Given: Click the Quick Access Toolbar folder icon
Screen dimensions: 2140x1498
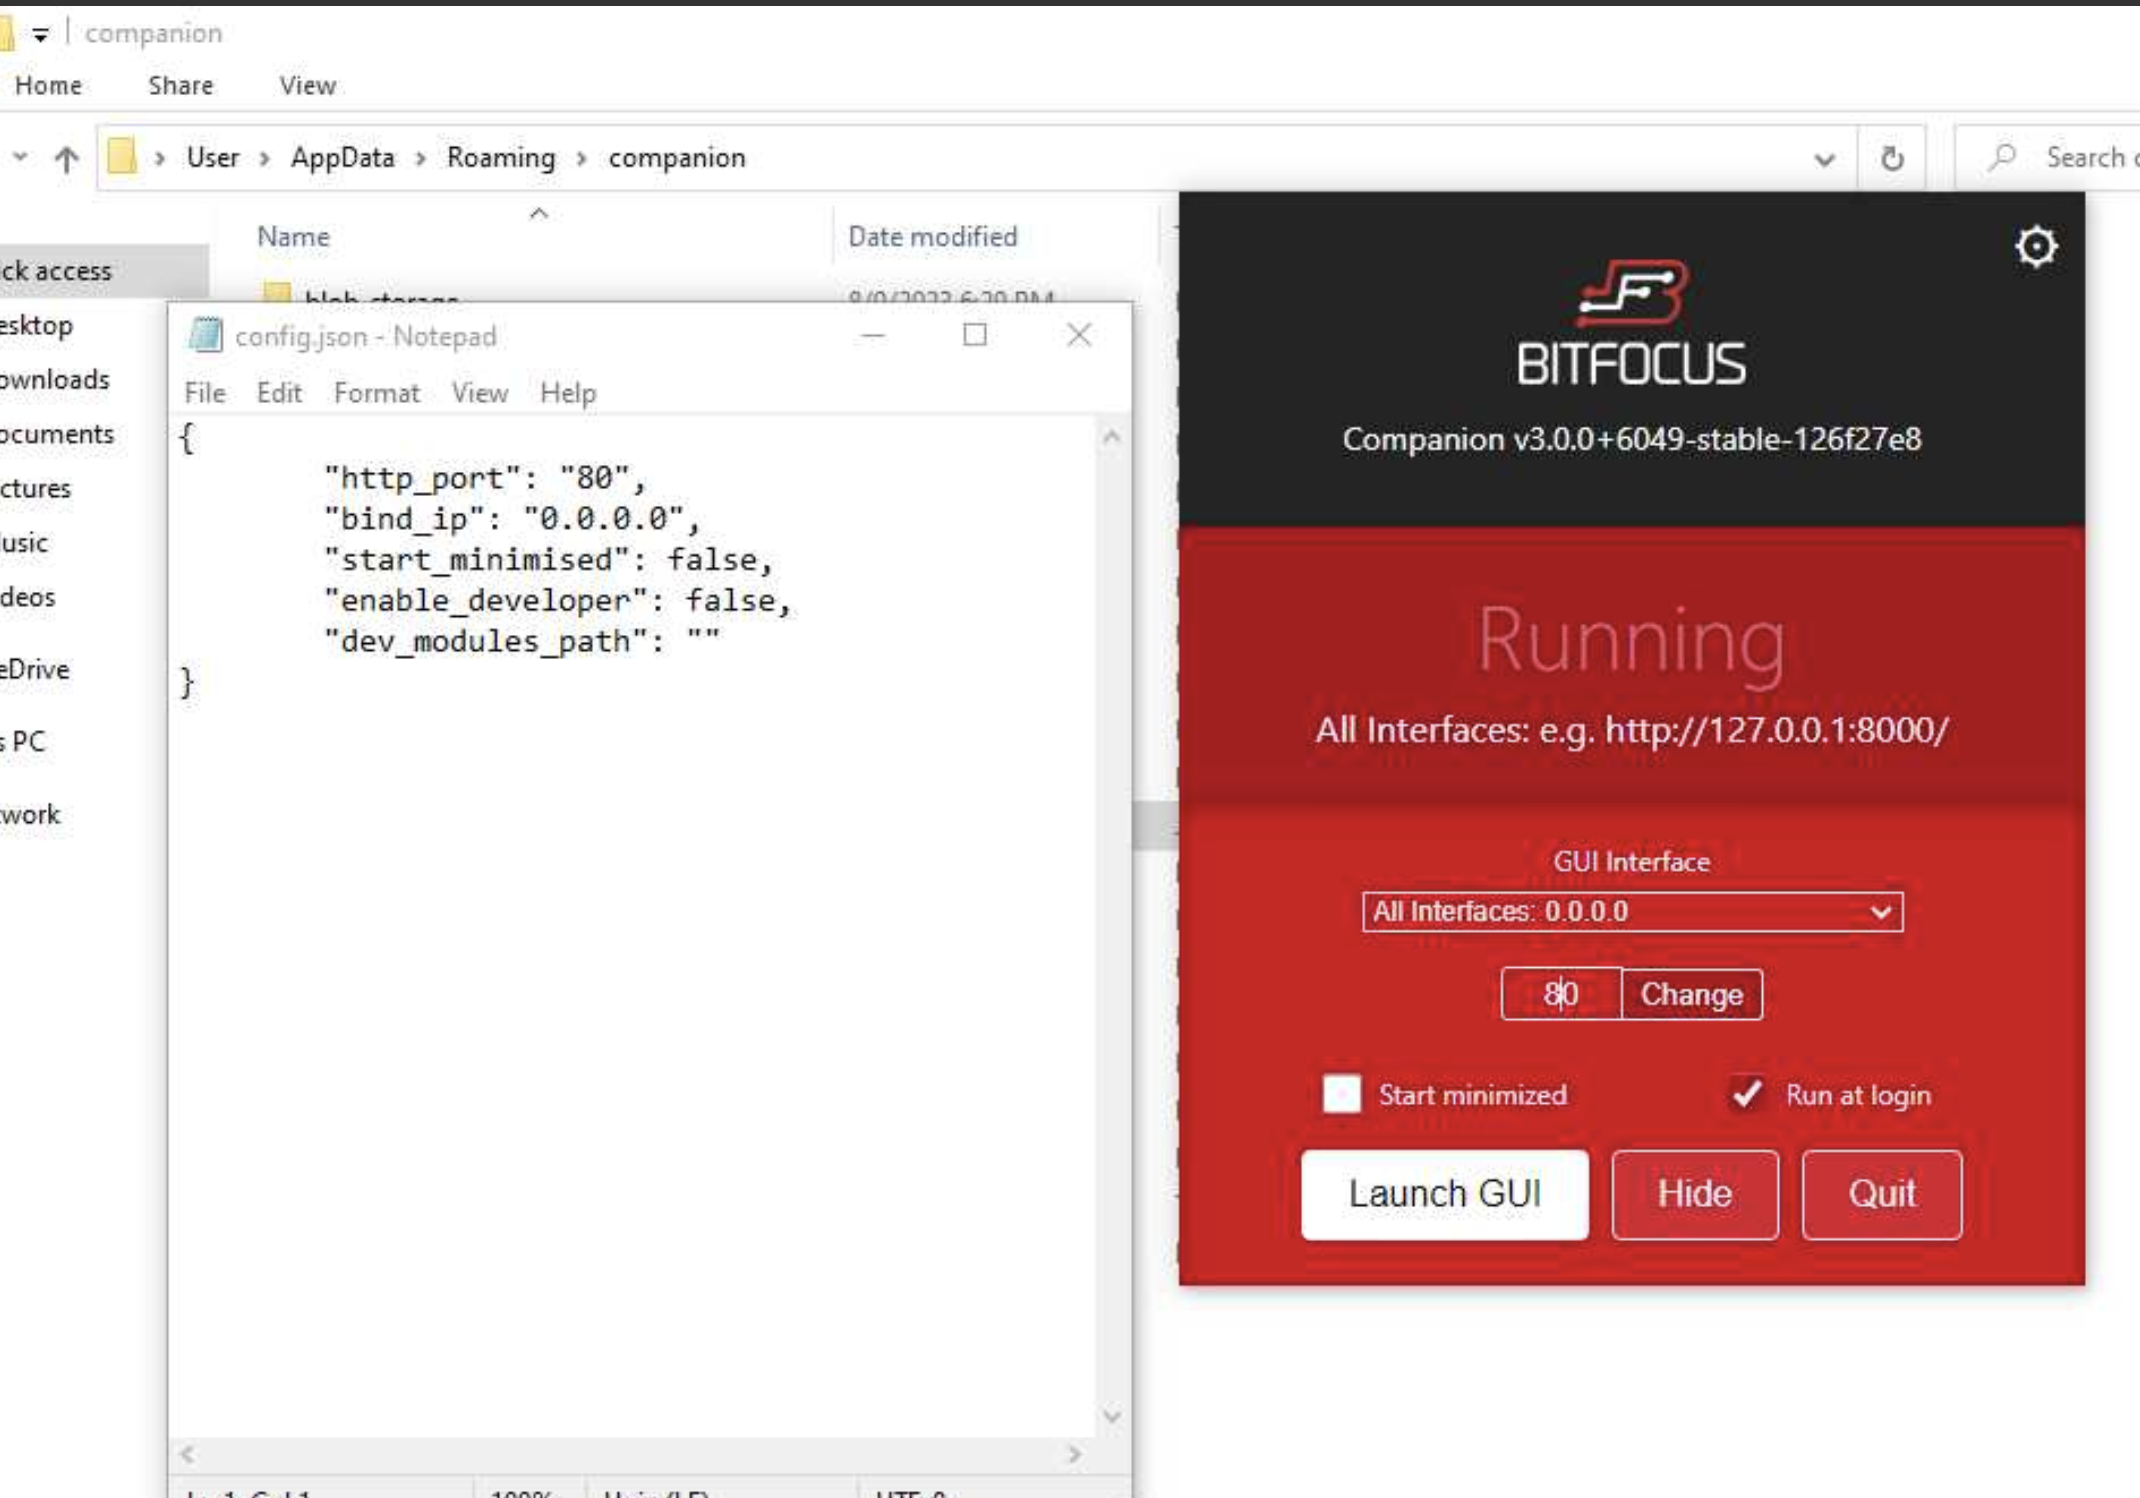Looking at the screenshot, I should coord(10,30).
